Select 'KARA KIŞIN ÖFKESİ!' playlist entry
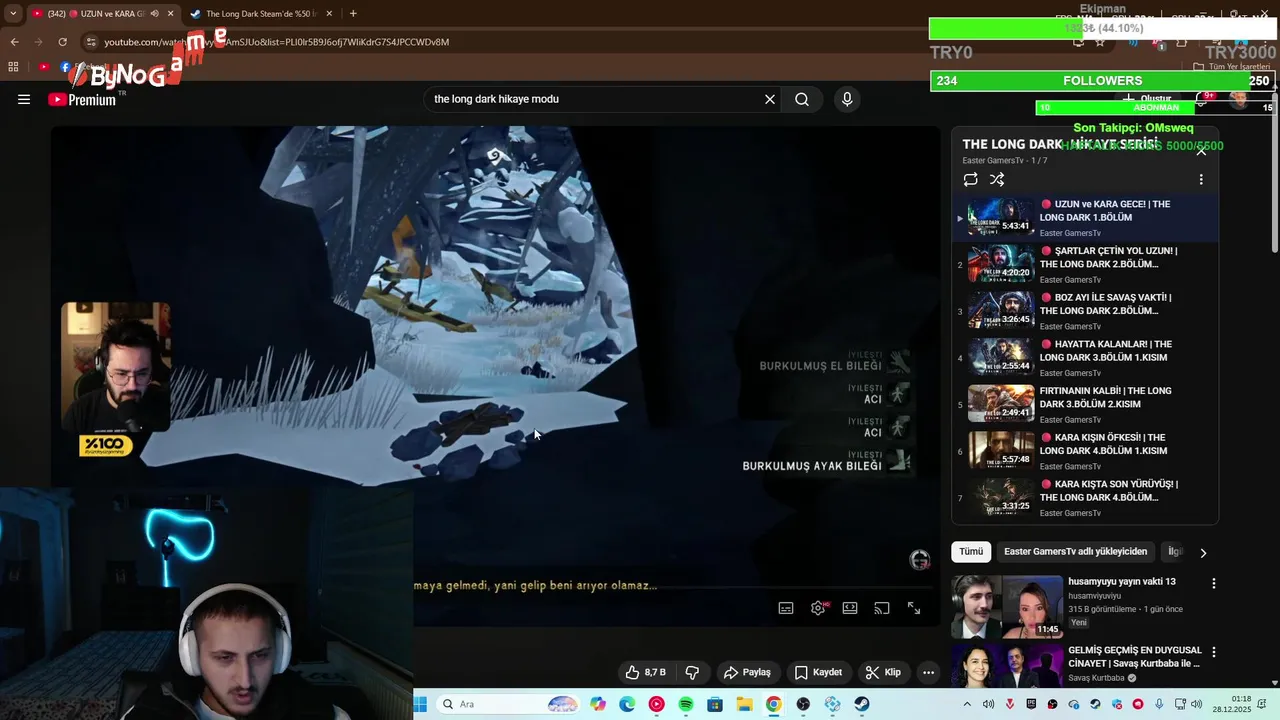This screenshot has width=1280, height=720. click(x=1085, y=451)
